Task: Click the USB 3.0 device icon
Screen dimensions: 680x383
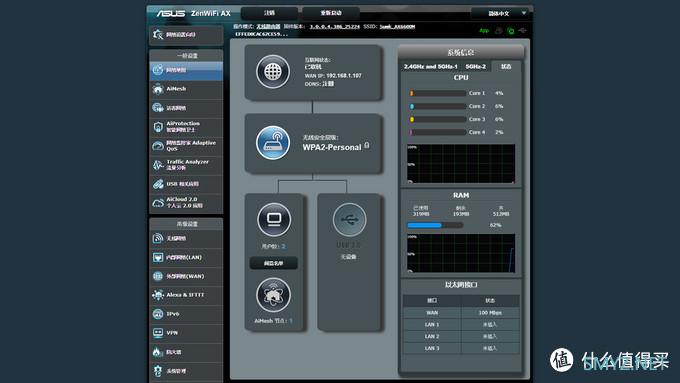Action: point(349,219)
